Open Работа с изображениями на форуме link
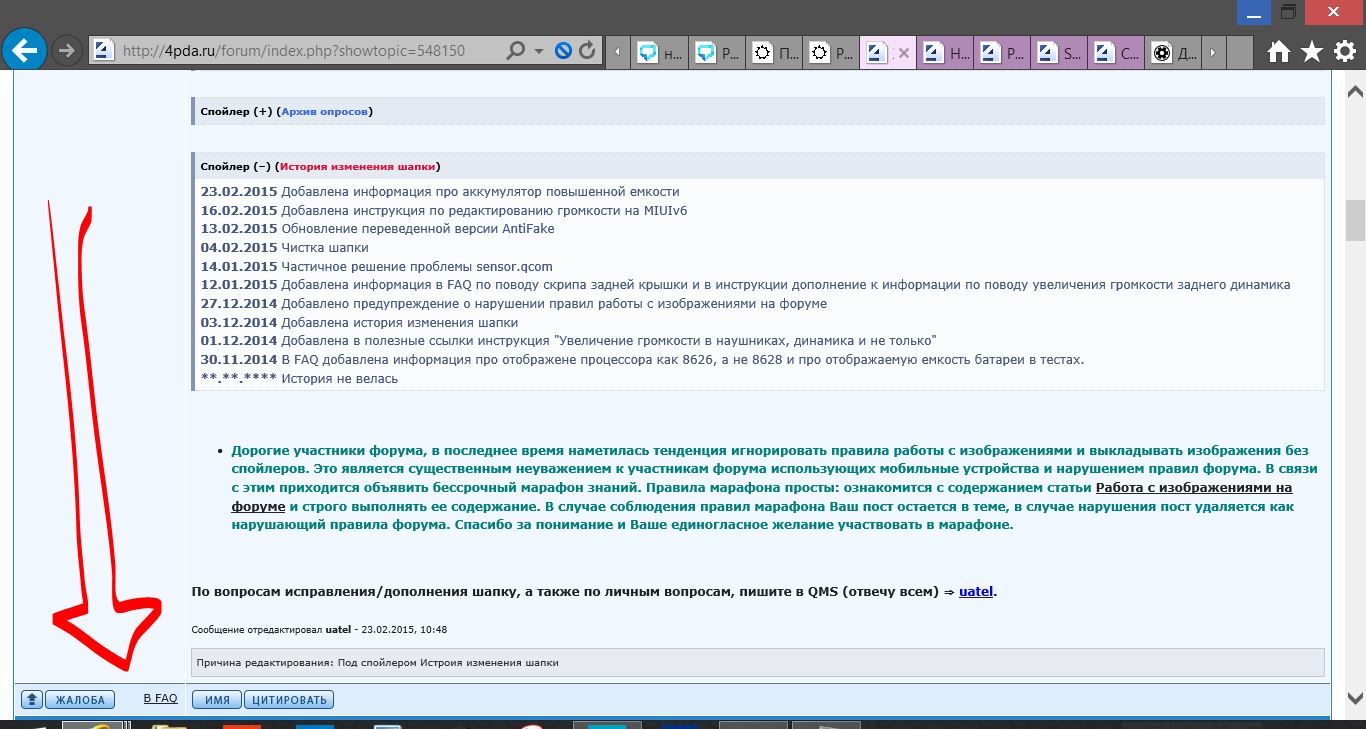 (x=1194, y=488)
